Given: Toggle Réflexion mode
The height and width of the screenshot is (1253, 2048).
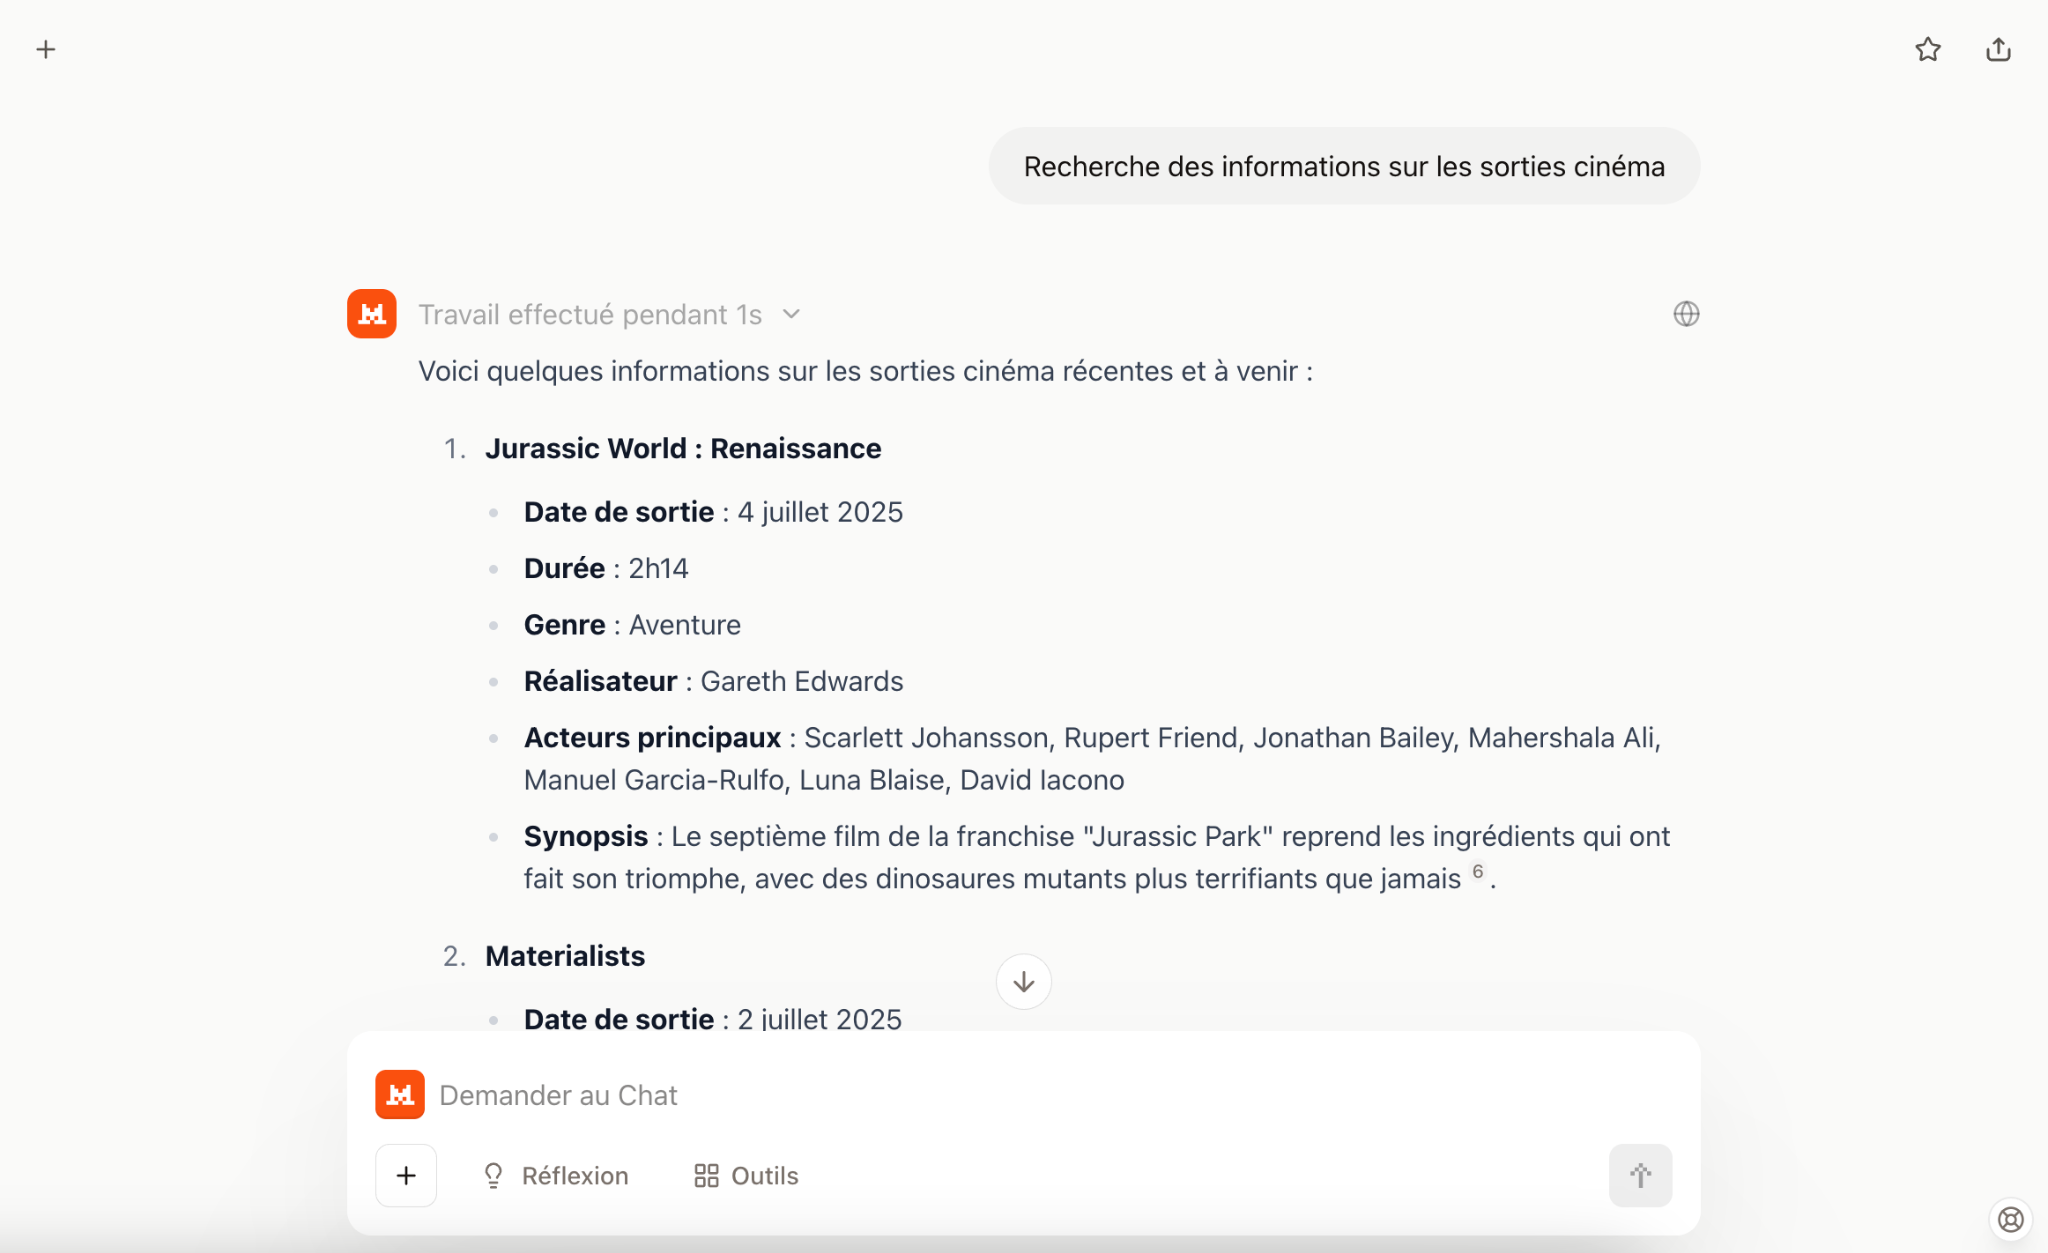Looking at the screenshot, I should [x=555, y=1175].
